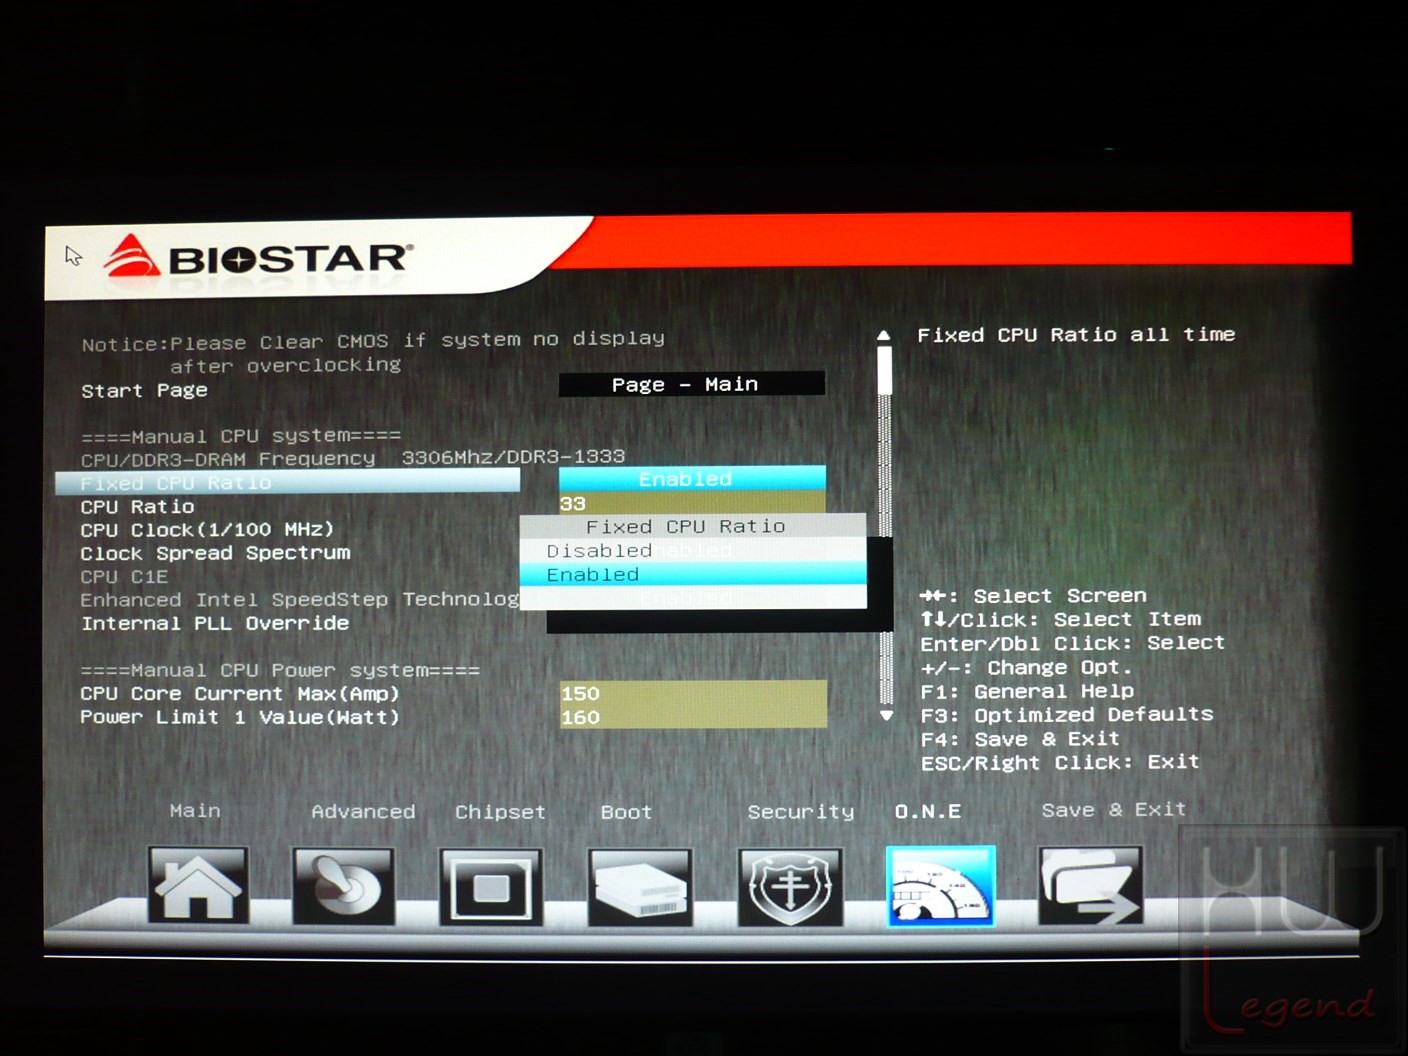Click scrollbar down arrow
The width and height of the screenshot is (1408, 1056).
[x=886, y=716]
